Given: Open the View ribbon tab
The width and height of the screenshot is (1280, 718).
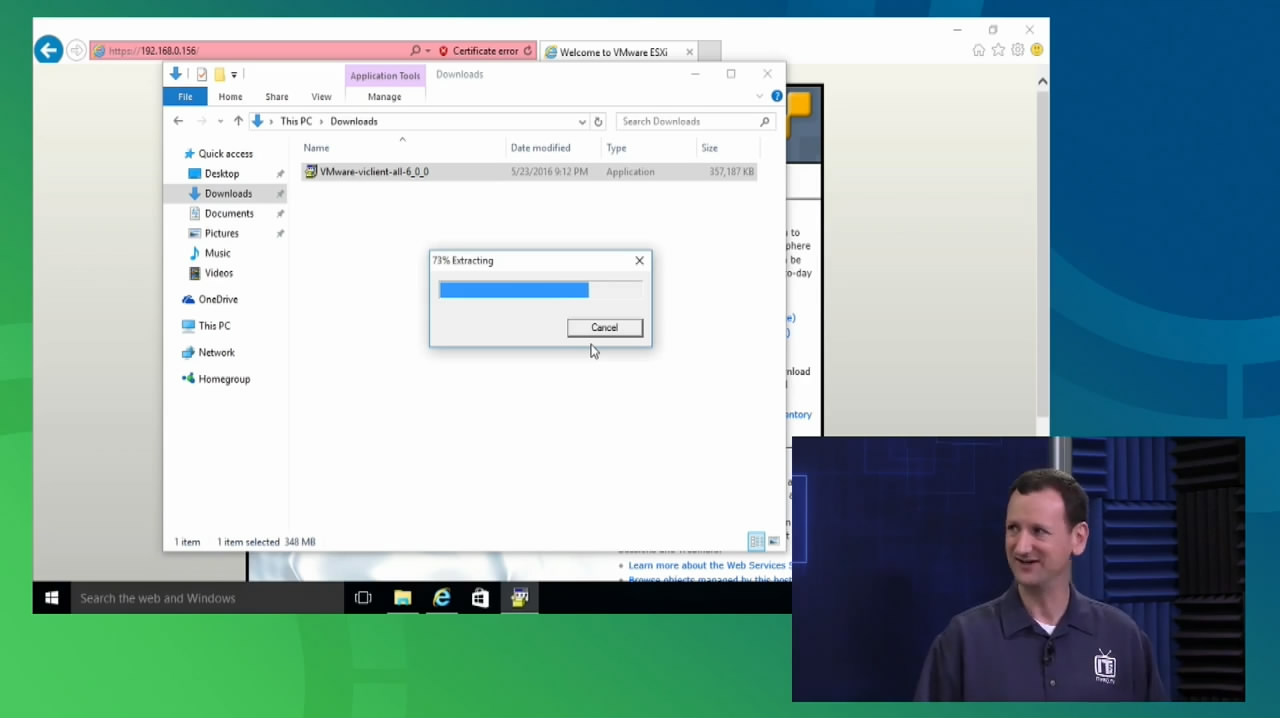Looking at the screenshot, I should 321,97.
